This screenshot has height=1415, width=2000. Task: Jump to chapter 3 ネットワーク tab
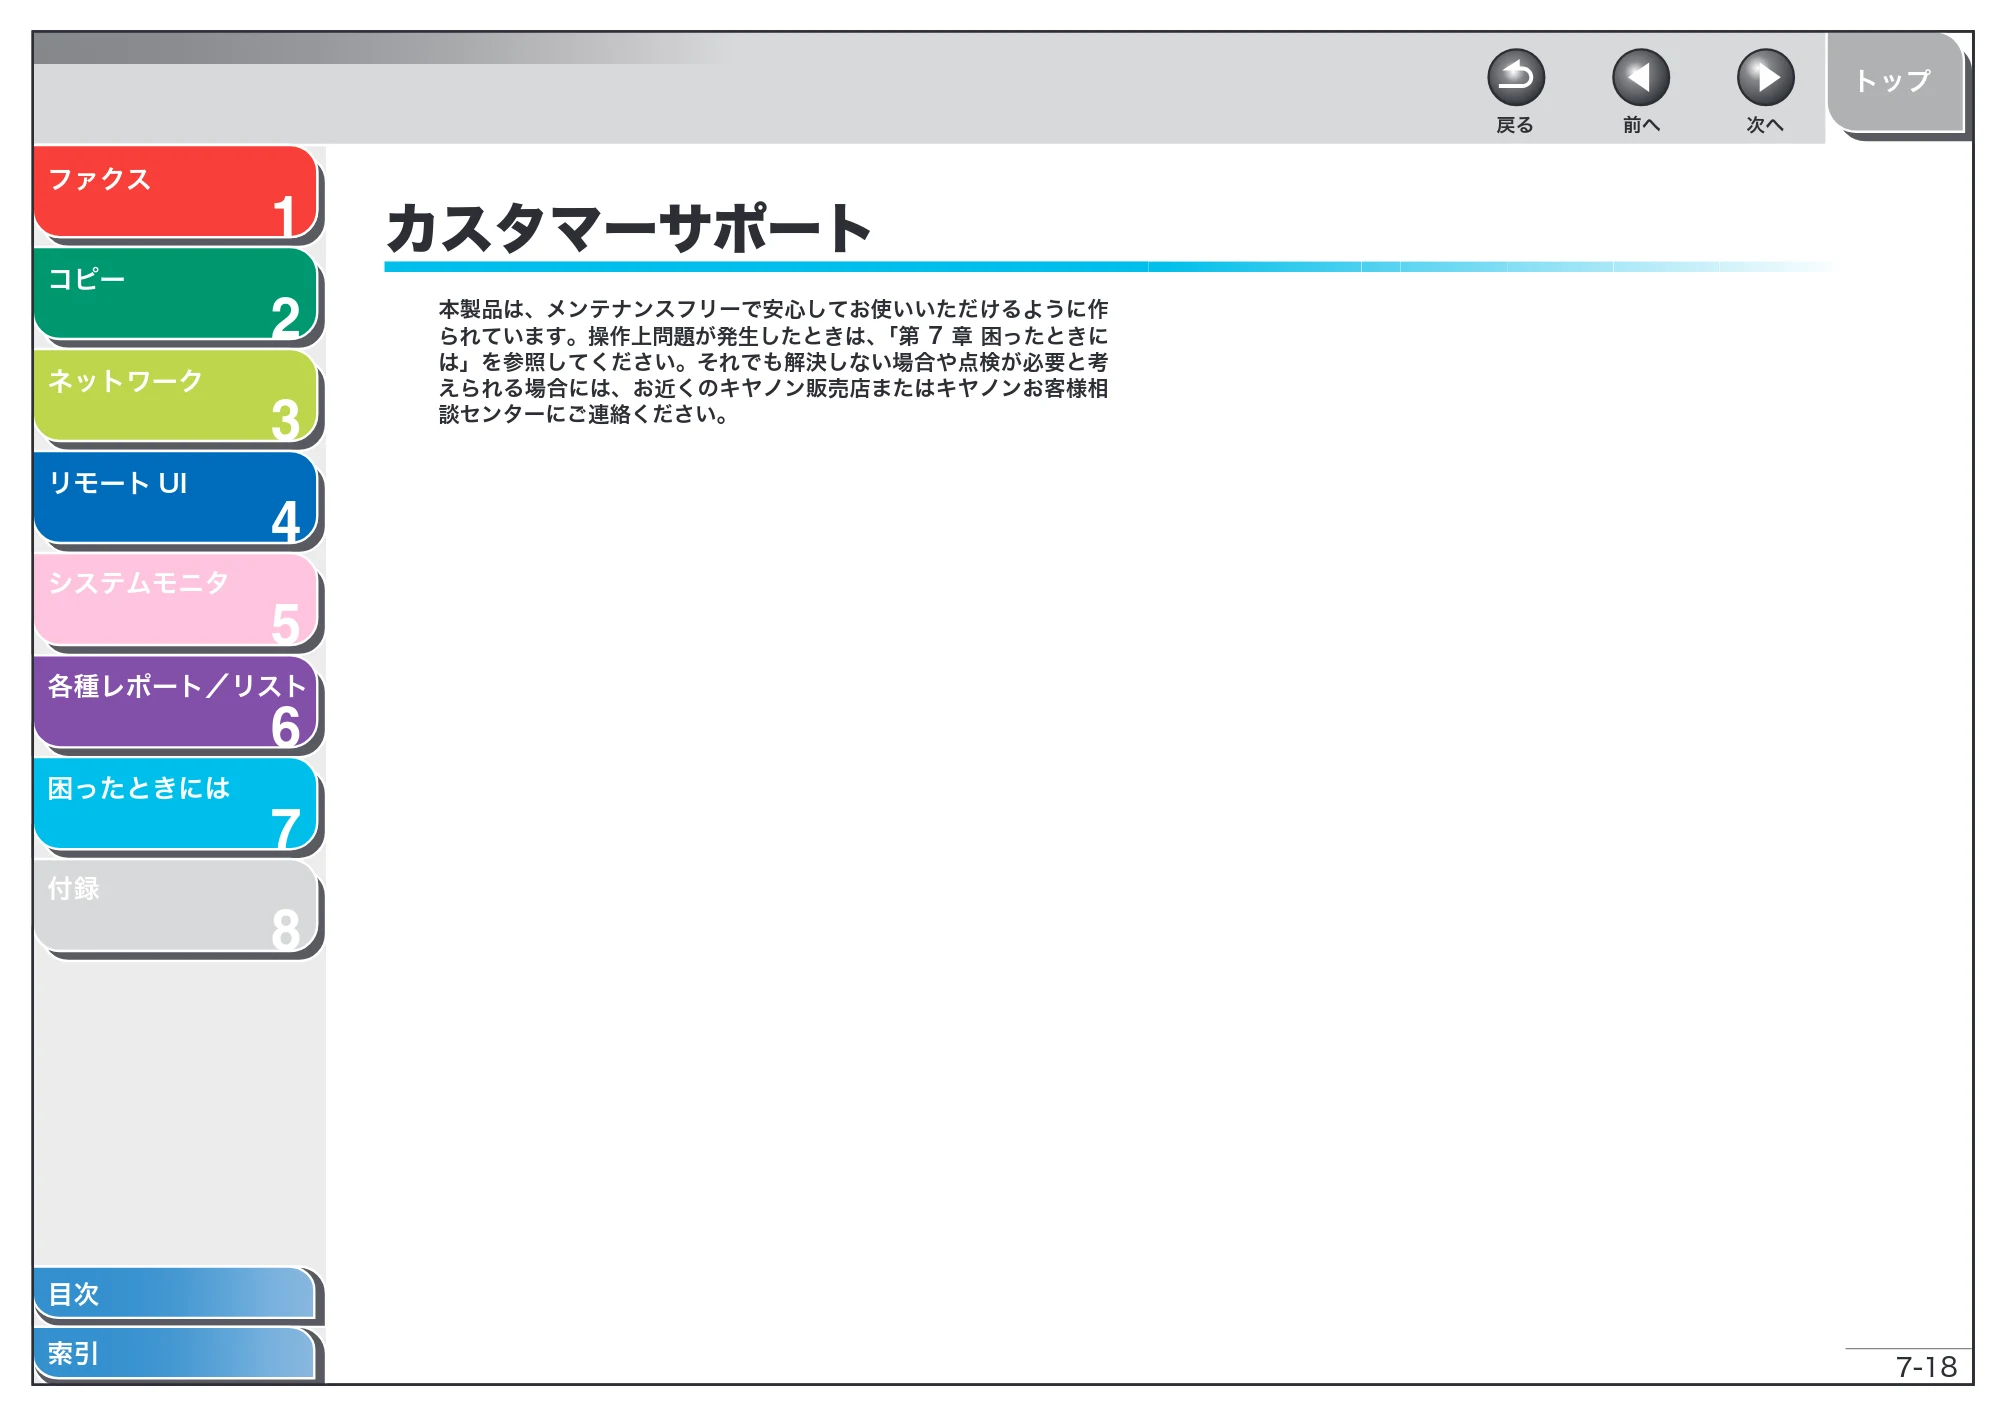coord(176,396)
